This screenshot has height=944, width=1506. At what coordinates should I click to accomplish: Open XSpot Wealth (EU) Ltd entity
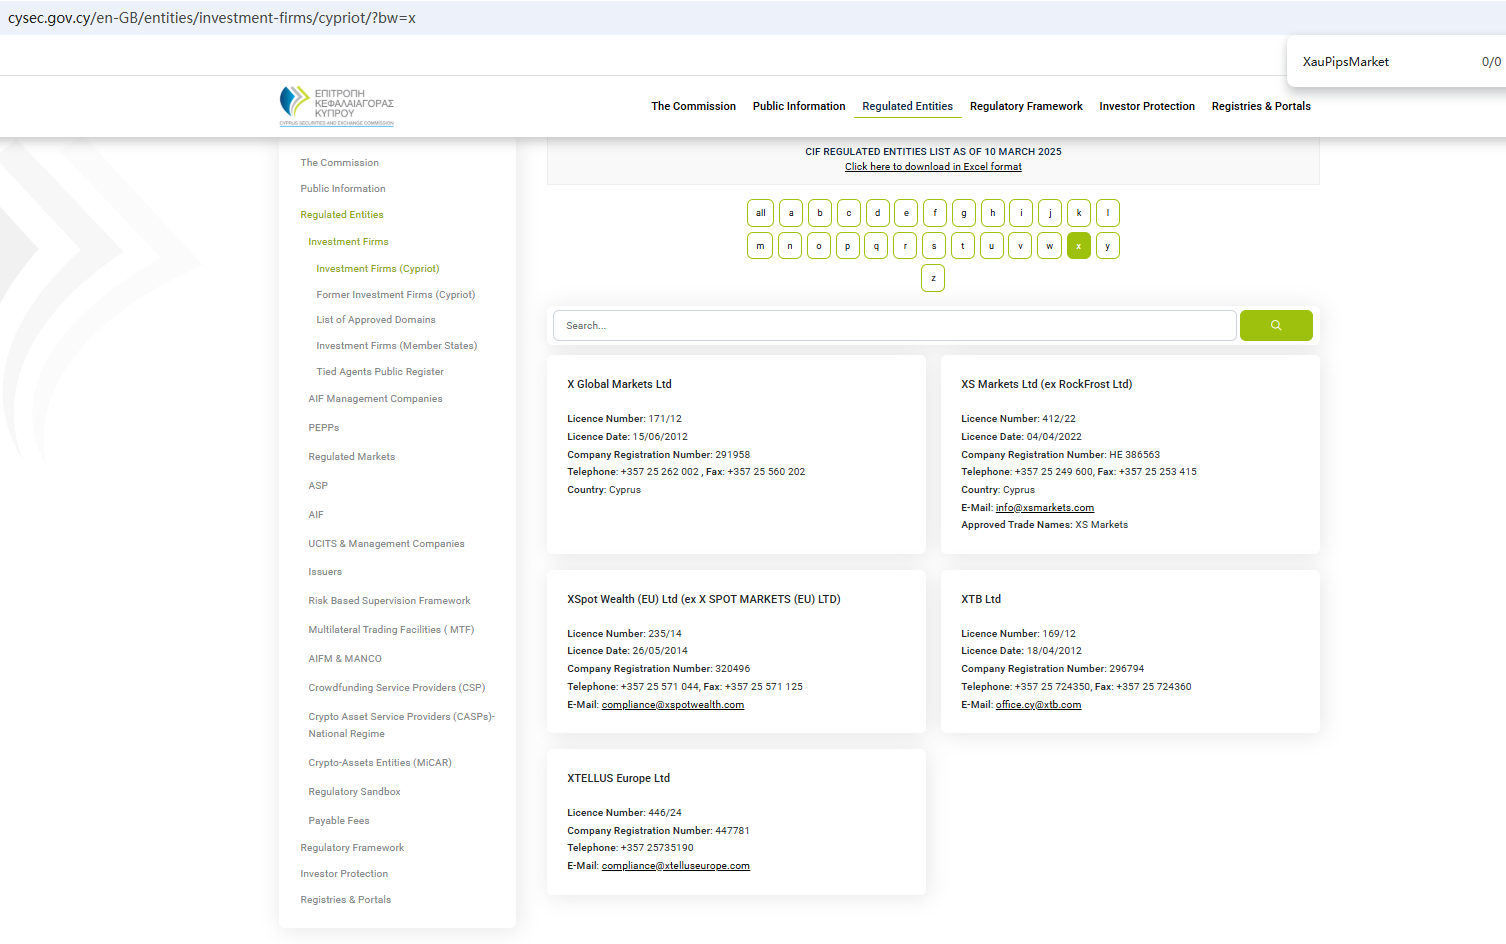click(704, 599)
